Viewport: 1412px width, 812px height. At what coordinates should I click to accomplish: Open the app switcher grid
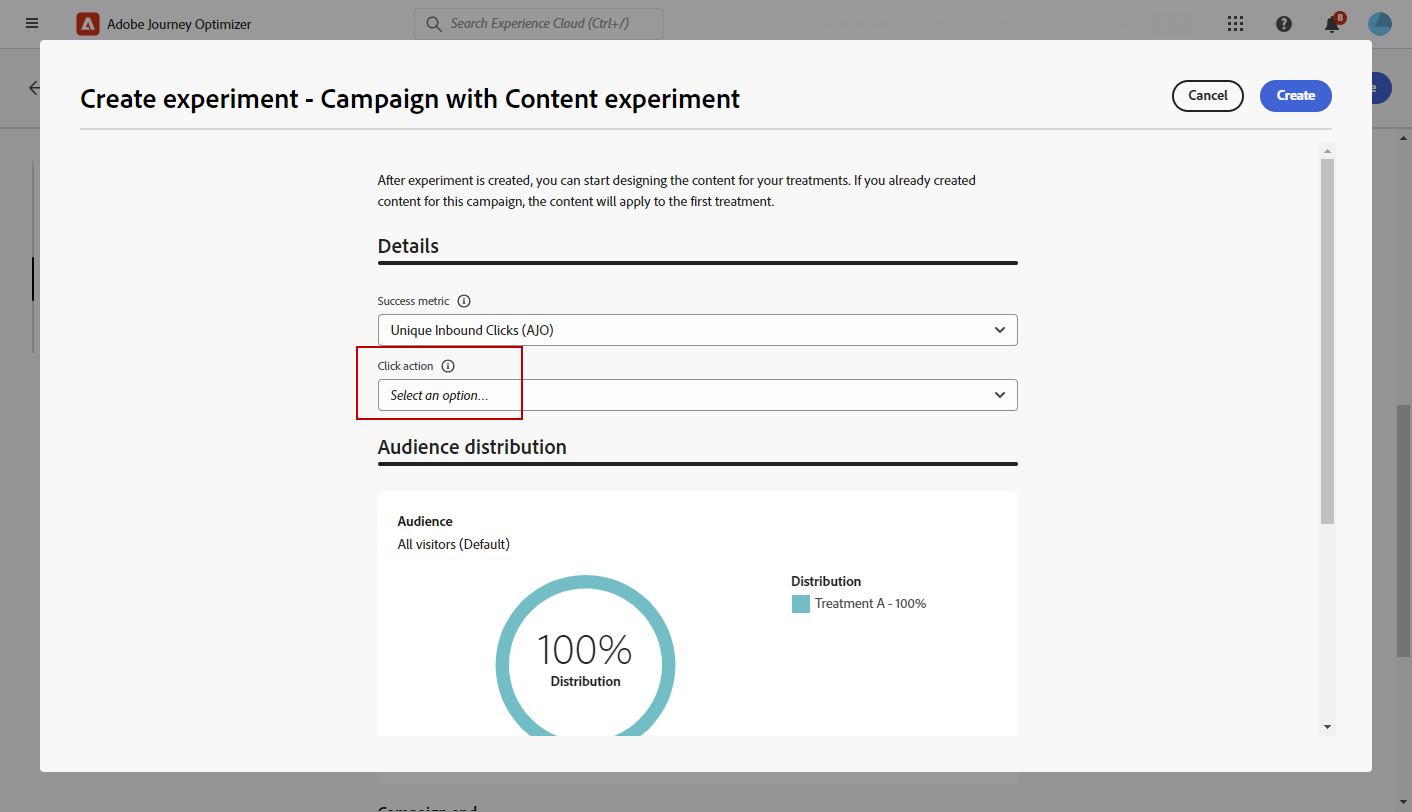click(1235, 24)
